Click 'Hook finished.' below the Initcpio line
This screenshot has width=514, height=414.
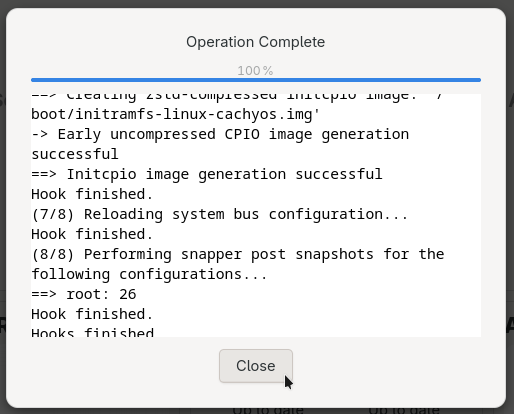[92, 194]
